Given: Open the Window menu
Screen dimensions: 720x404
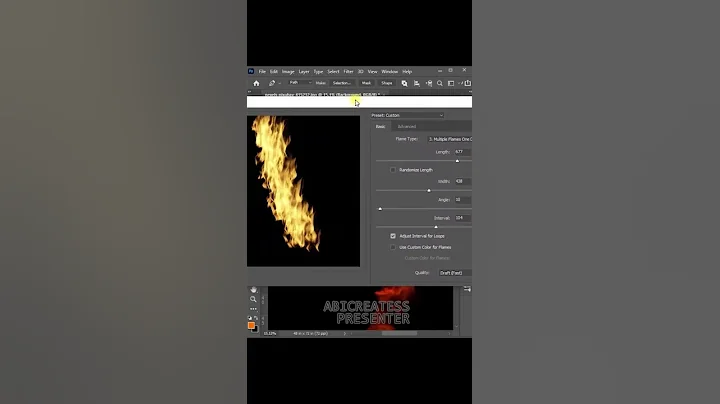Looking at the screenshot, I should click(389, 72).
